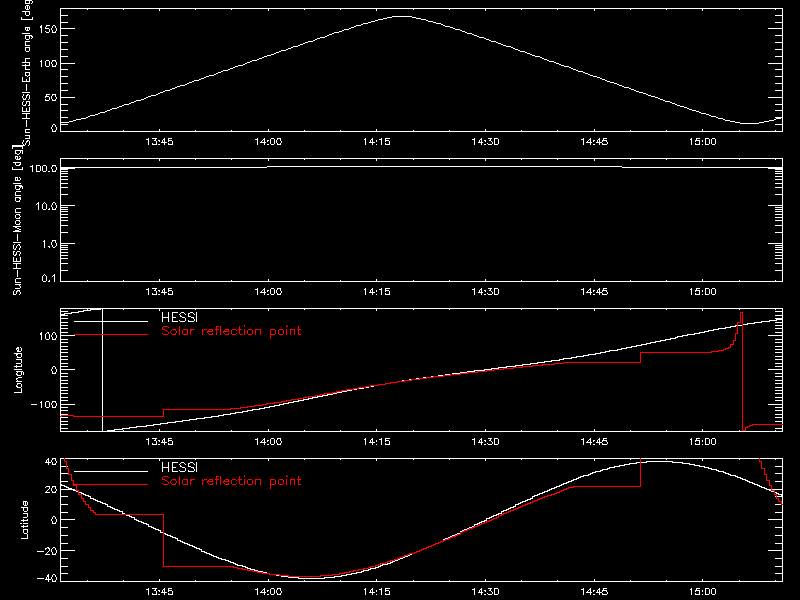The width and height of the screenshot is (800, 600).
Task: Select the 100 tick on Earth angle plot
Action: pos(47,64)
